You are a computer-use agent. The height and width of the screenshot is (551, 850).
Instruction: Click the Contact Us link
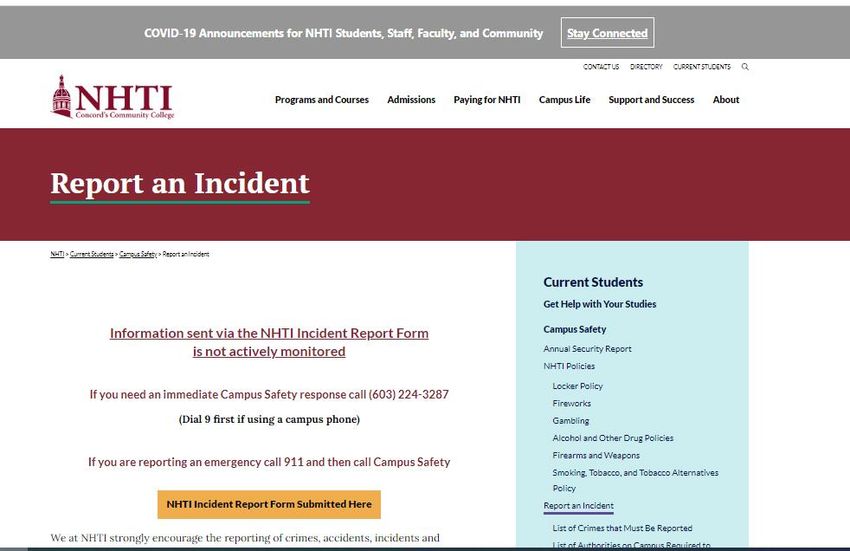[601, 67]
